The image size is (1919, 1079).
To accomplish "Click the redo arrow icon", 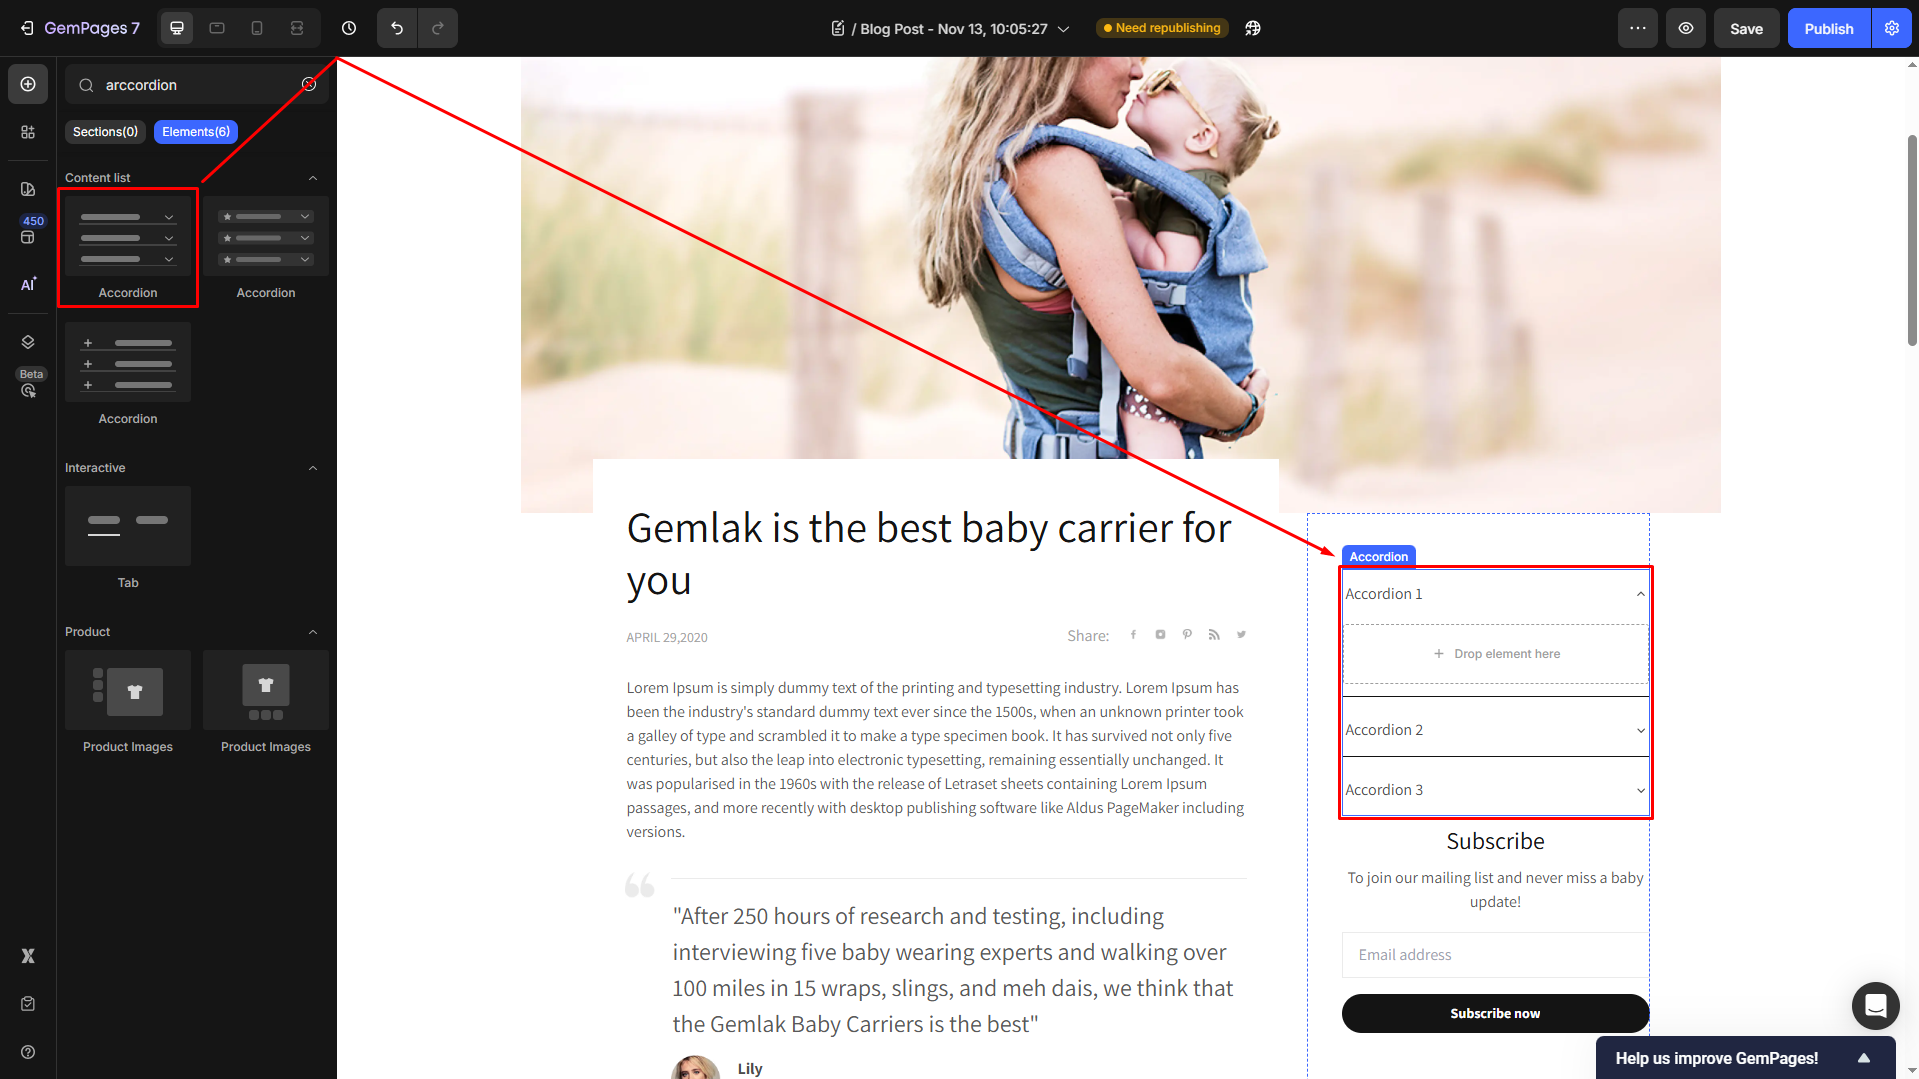I will (x=438, y=28).
